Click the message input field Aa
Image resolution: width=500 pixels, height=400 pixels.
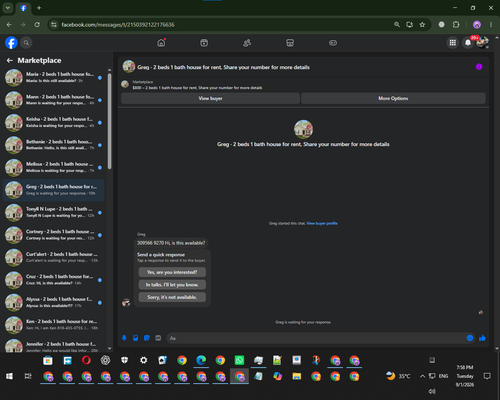tap(317, 338)
